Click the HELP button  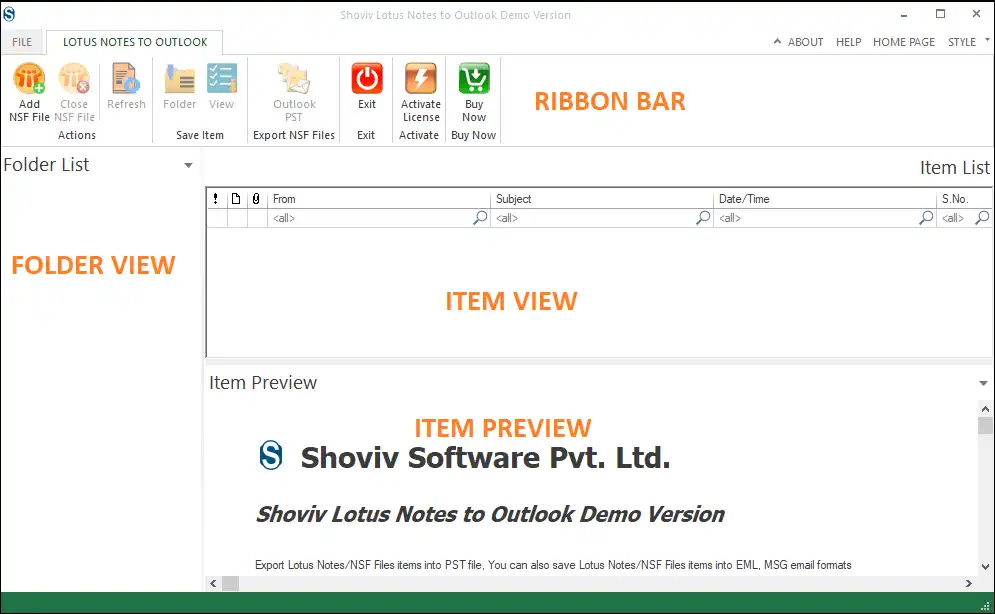click(x=848, y=42)
